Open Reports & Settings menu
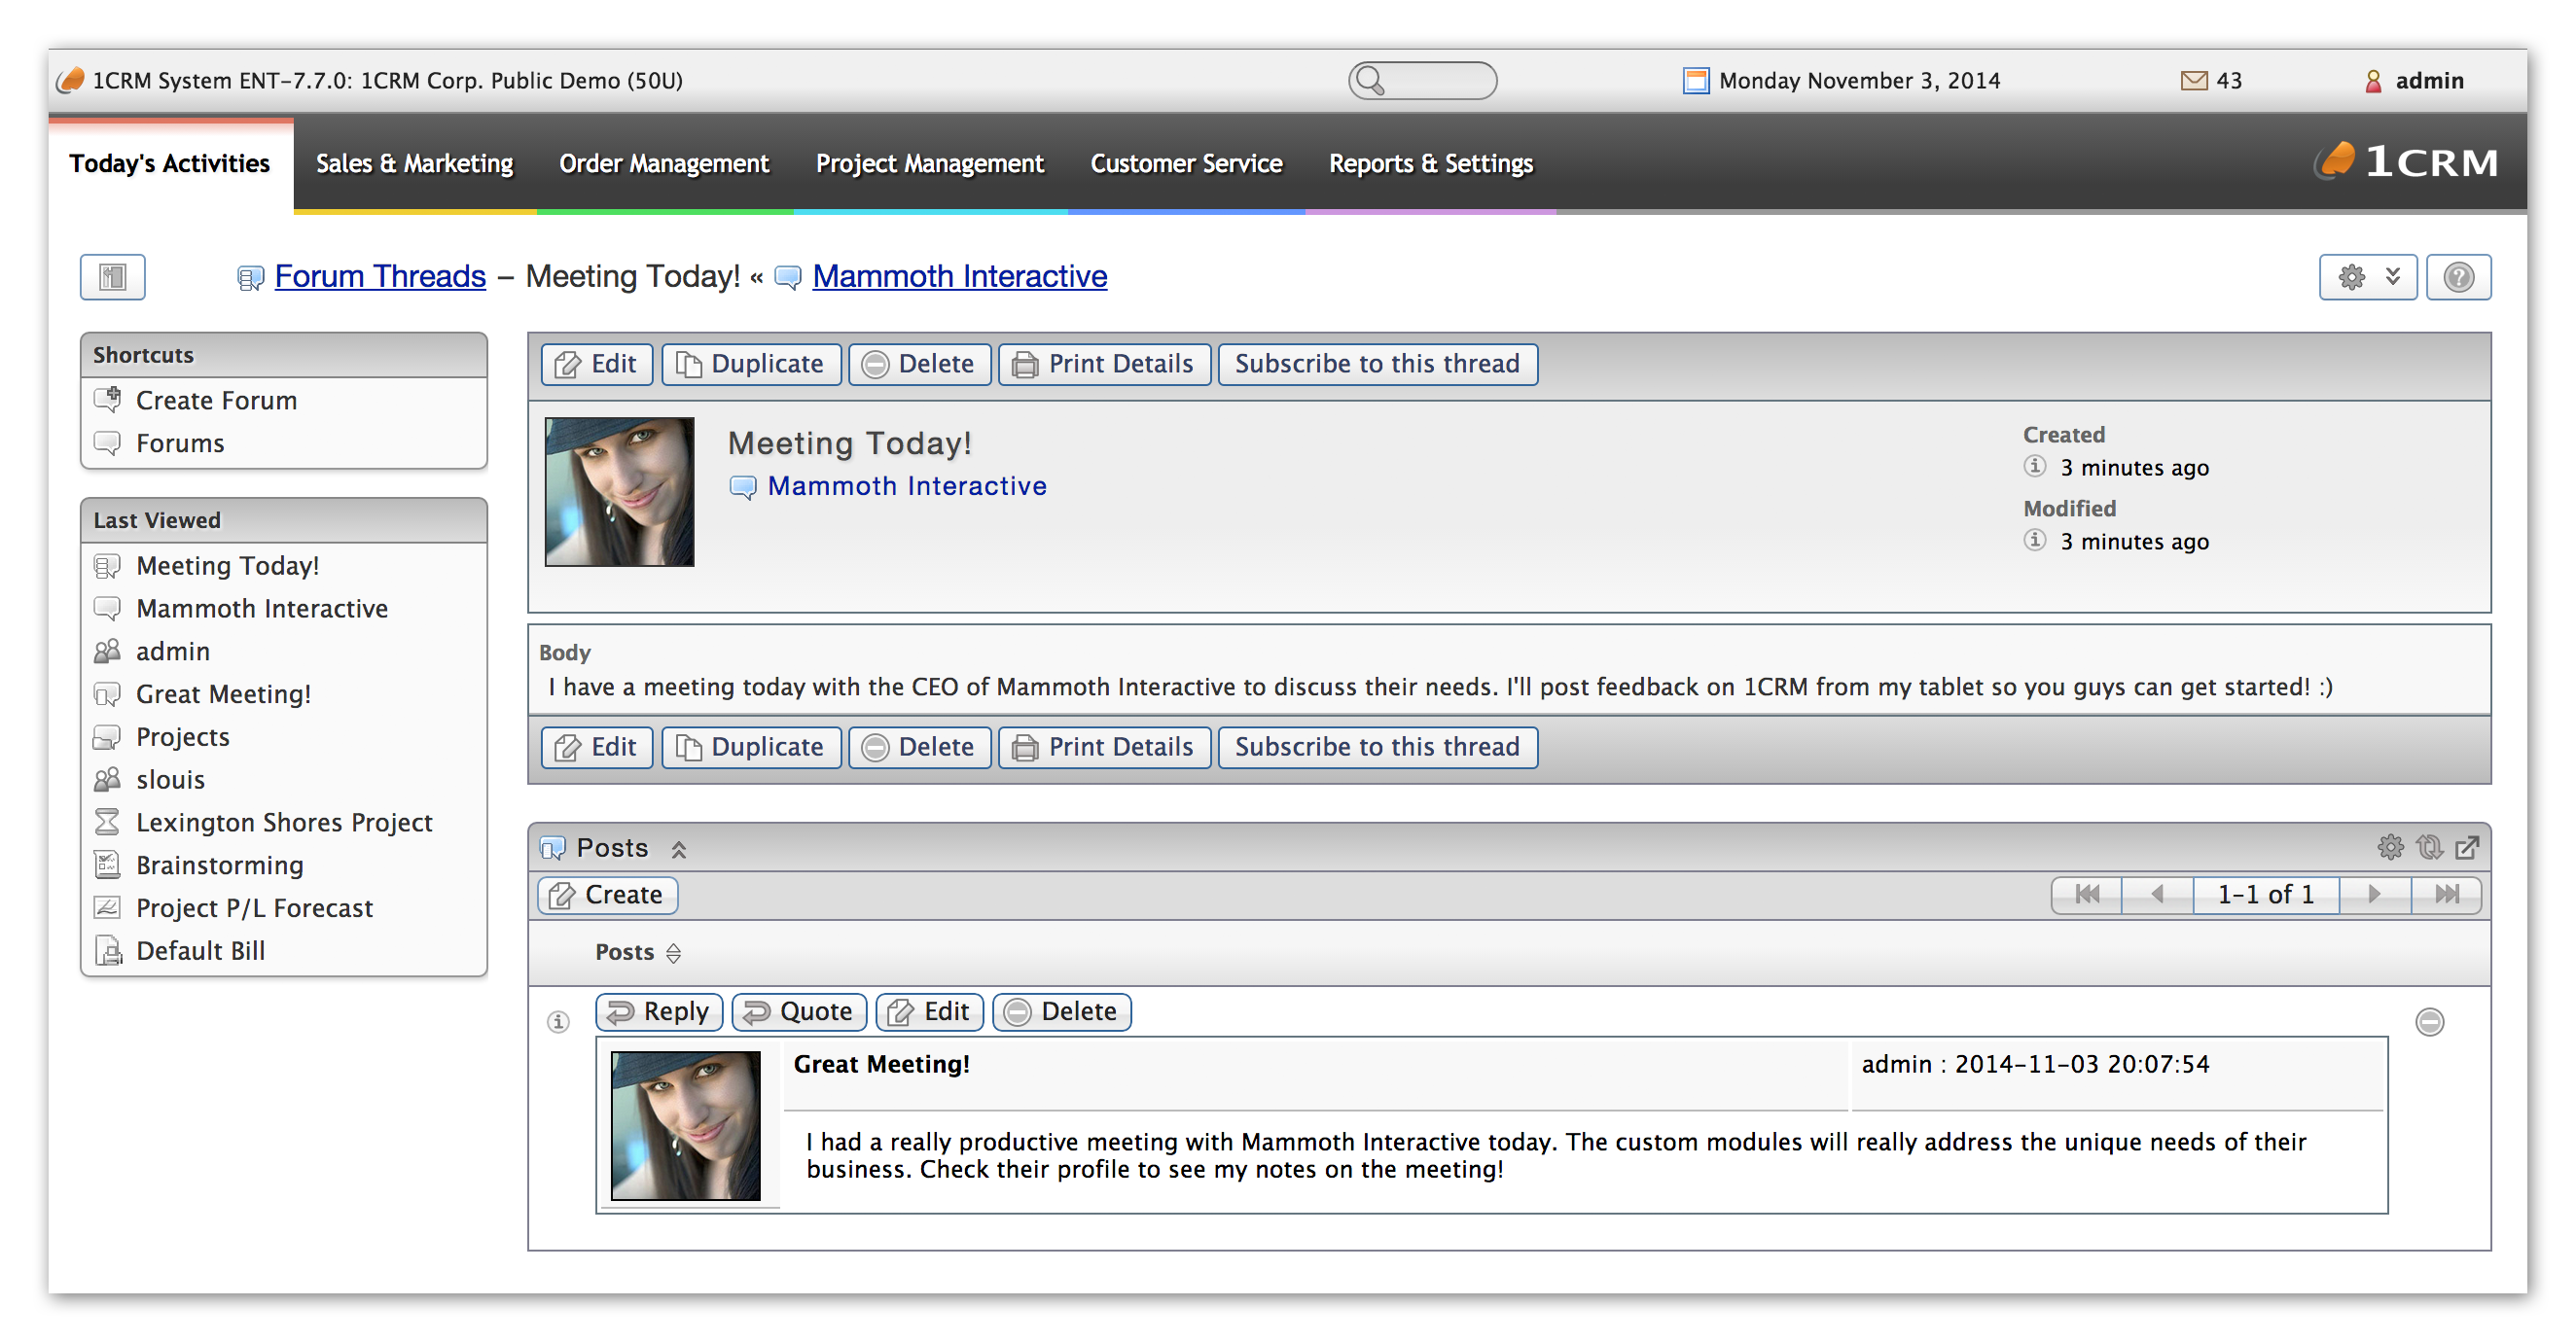The height and width of the screenshot is (1342, 2576). pos(1430,163)
